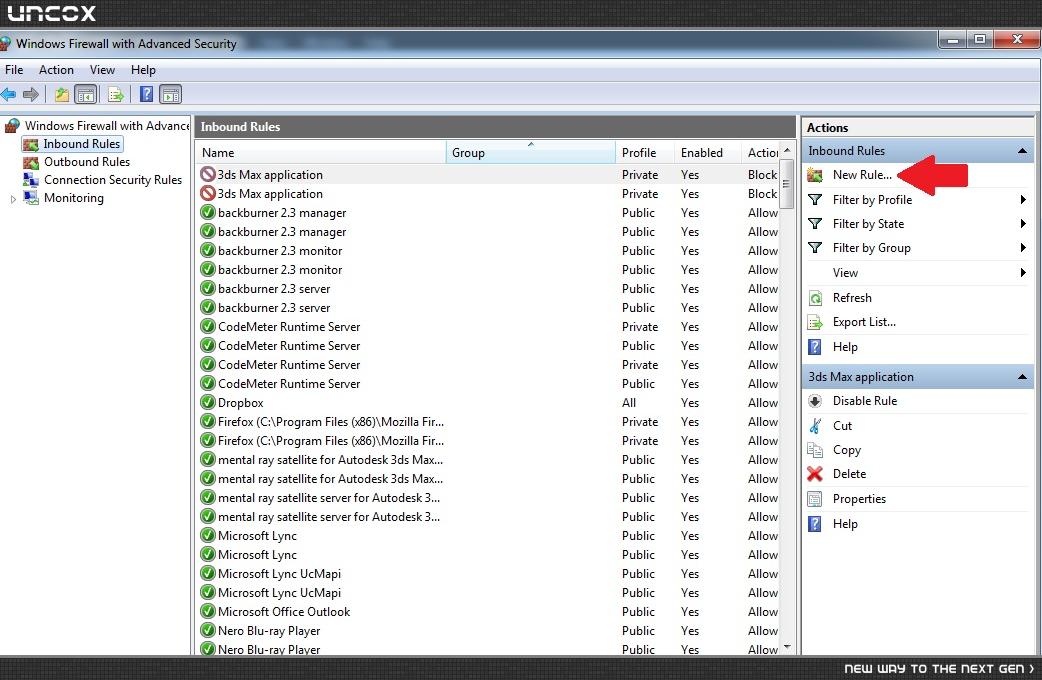
Task: Click the Properties icon in Actions
Action: click(x=815, y=499)
